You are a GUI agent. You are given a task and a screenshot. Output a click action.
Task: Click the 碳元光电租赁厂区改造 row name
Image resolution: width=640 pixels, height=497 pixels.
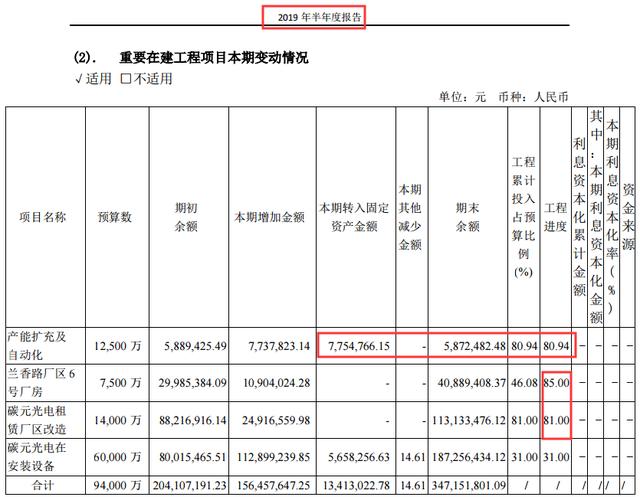(37, 420)
